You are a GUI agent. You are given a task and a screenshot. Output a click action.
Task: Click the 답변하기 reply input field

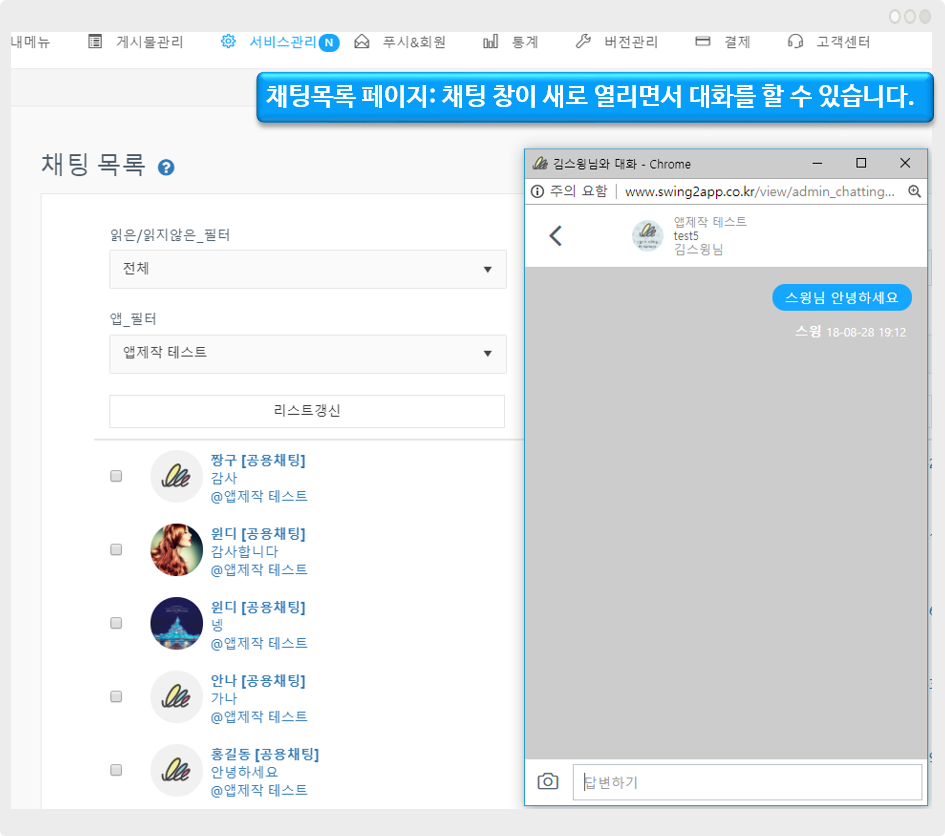click(746, 782)
